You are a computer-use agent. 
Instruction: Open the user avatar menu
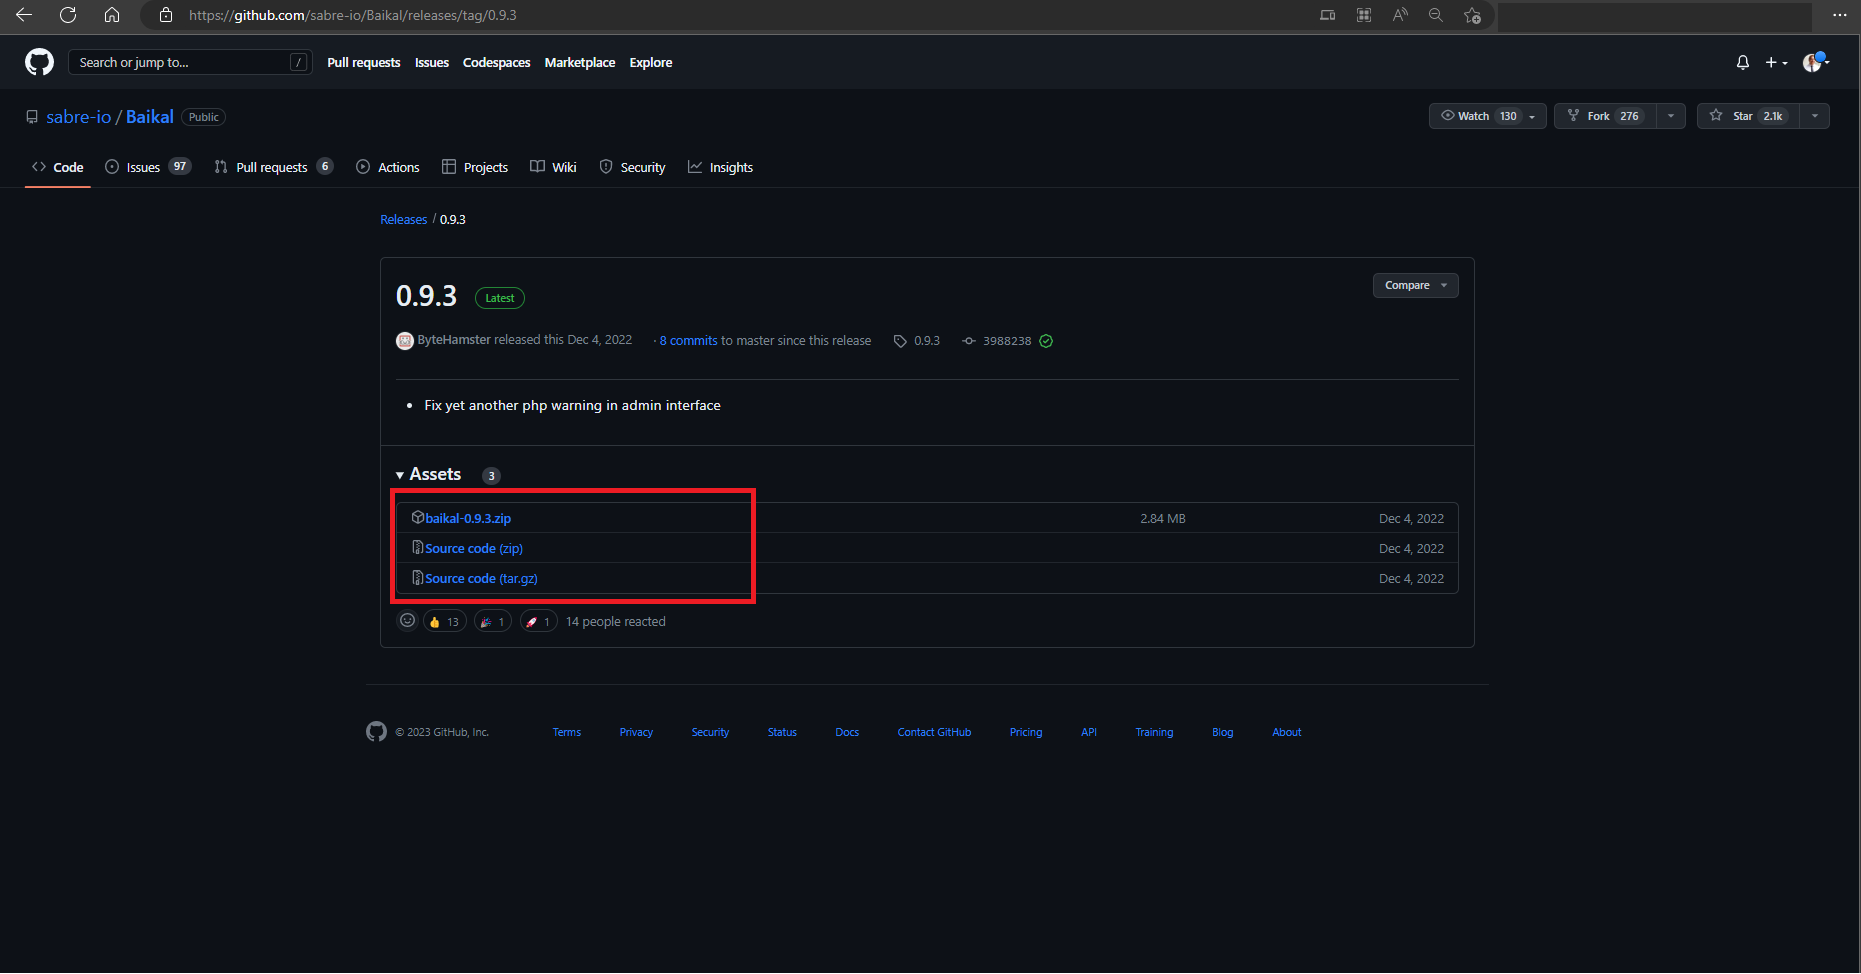tap(1815, 62)
